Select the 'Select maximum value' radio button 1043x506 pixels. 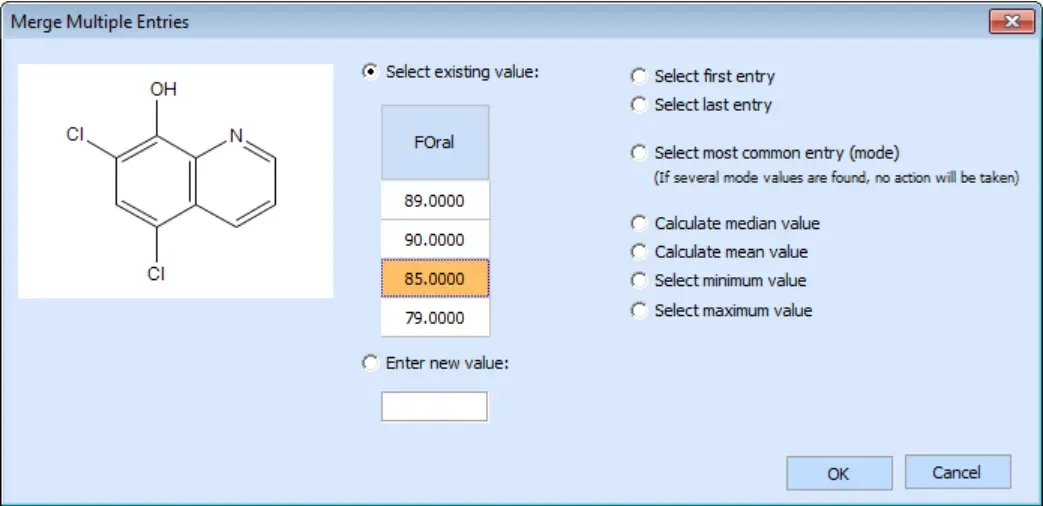(639, 311)
